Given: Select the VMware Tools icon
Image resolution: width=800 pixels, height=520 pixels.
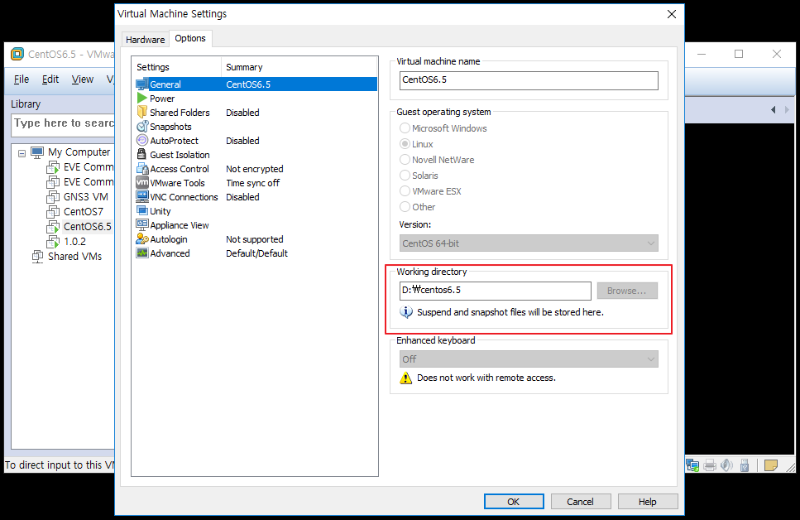Looking at the screenshot, I should (142, 182).
